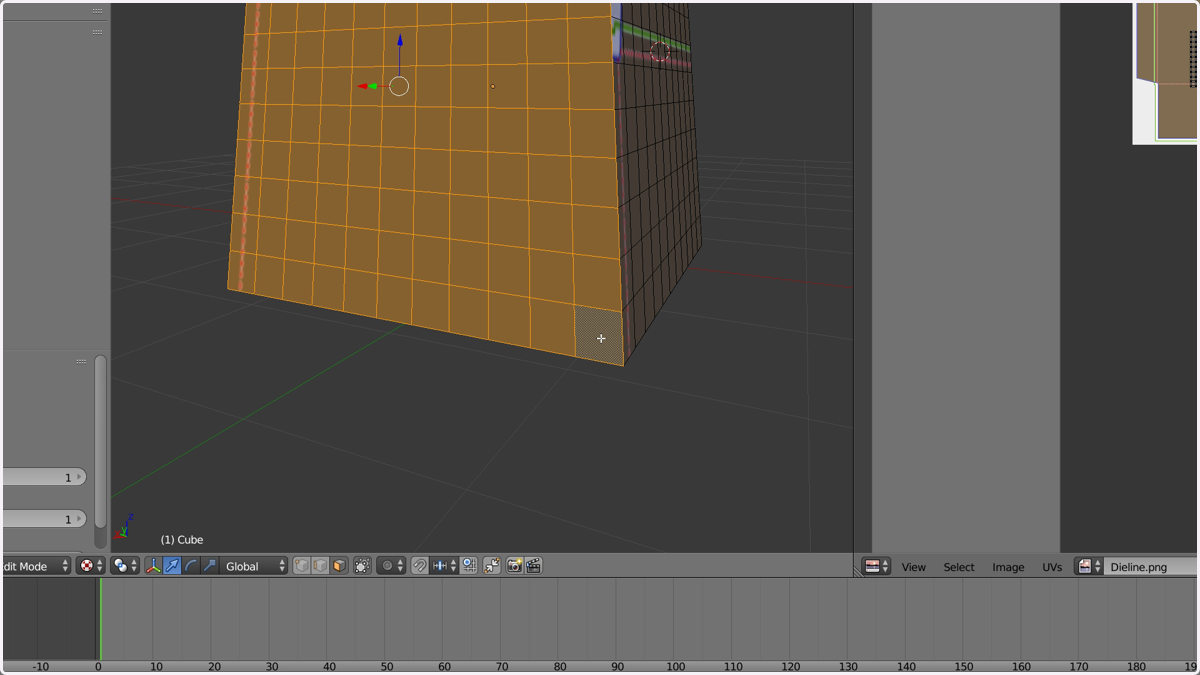Click frame number 150 on timeline
The image size is (1200, 675).
pos(964,666)
